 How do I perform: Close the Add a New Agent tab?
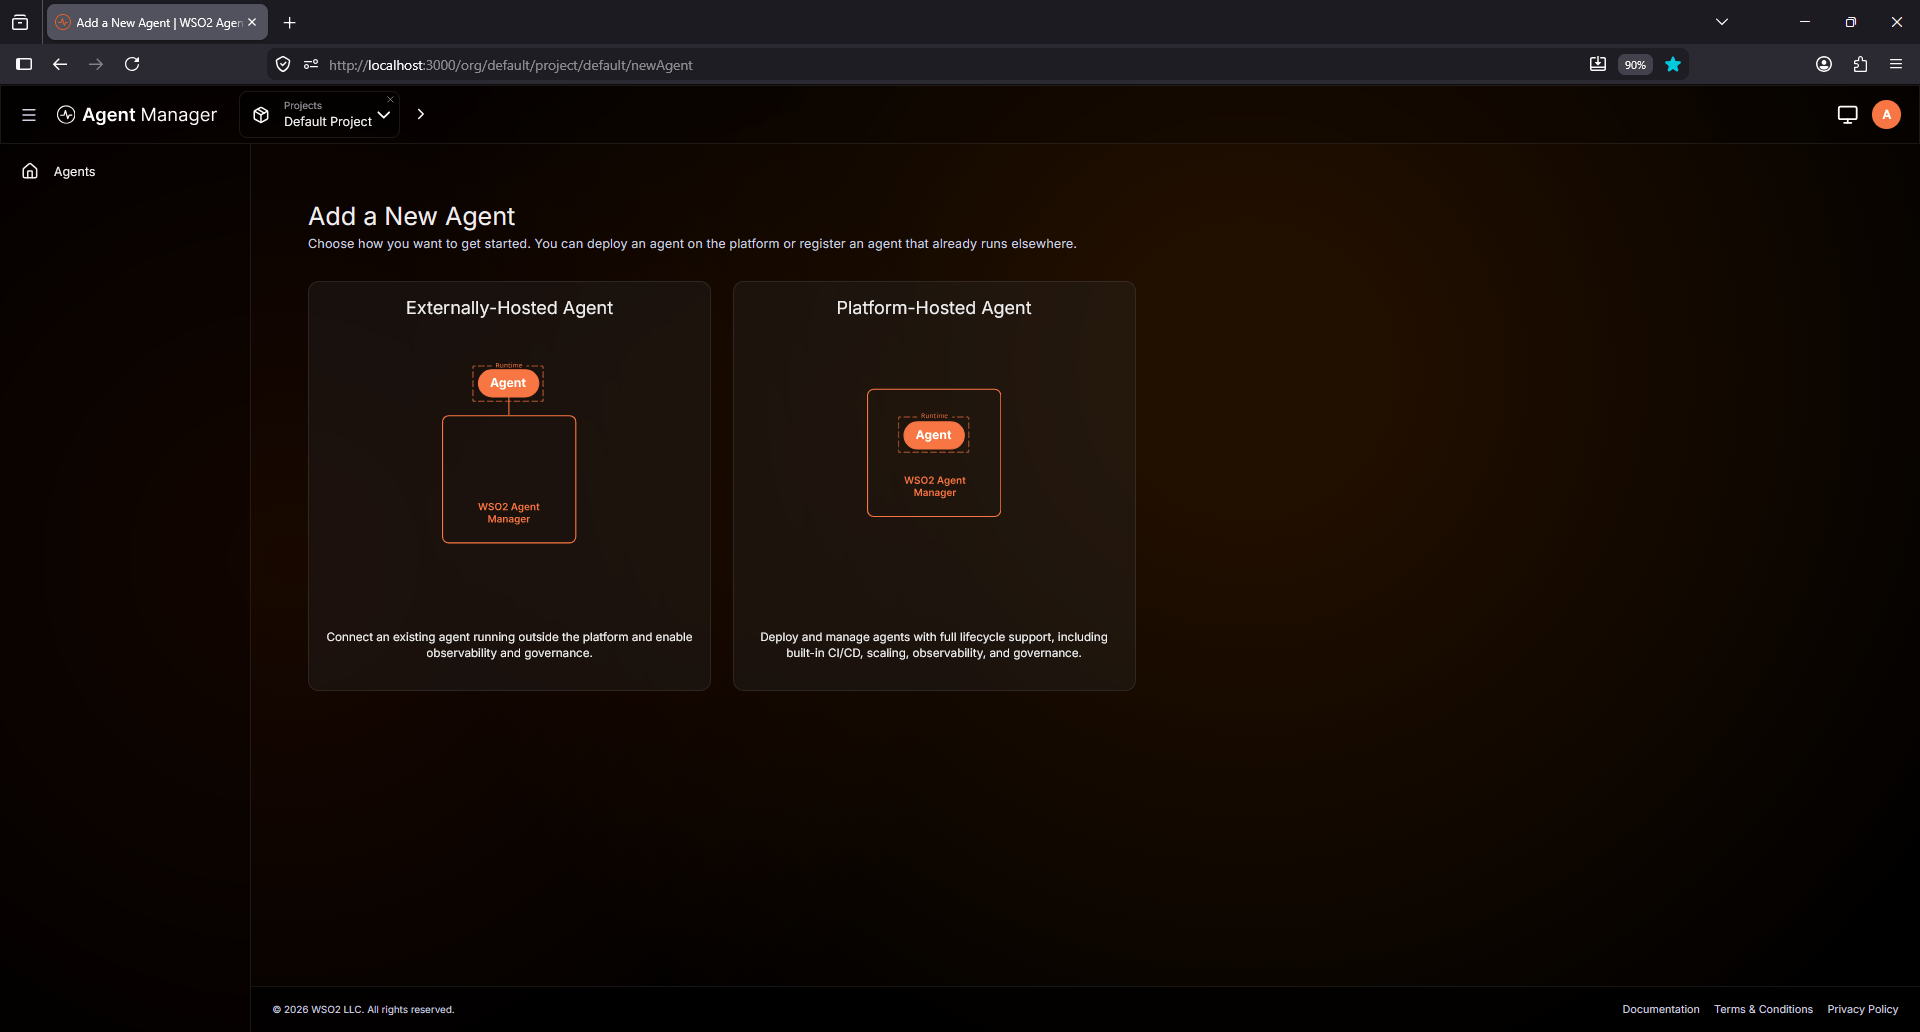click(252, 22)
